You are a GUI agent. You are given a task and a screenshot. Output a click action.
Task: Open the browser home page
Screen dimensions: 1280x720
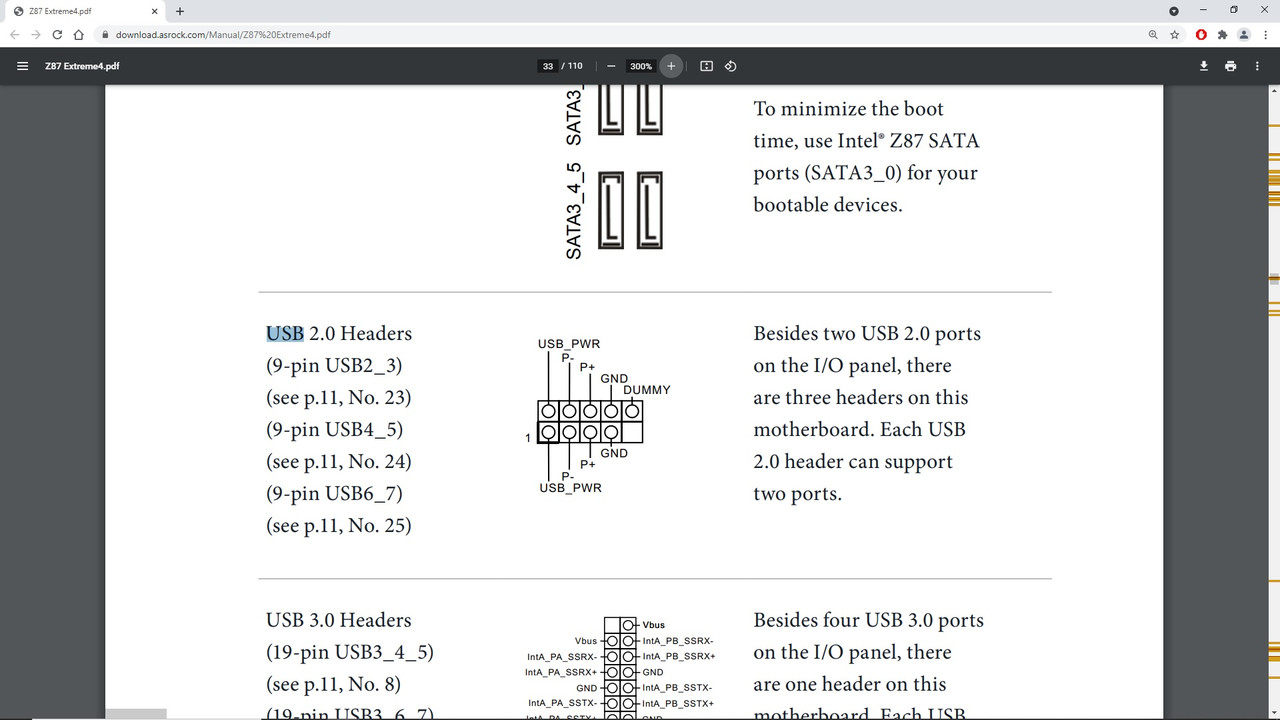click(78, 34)
